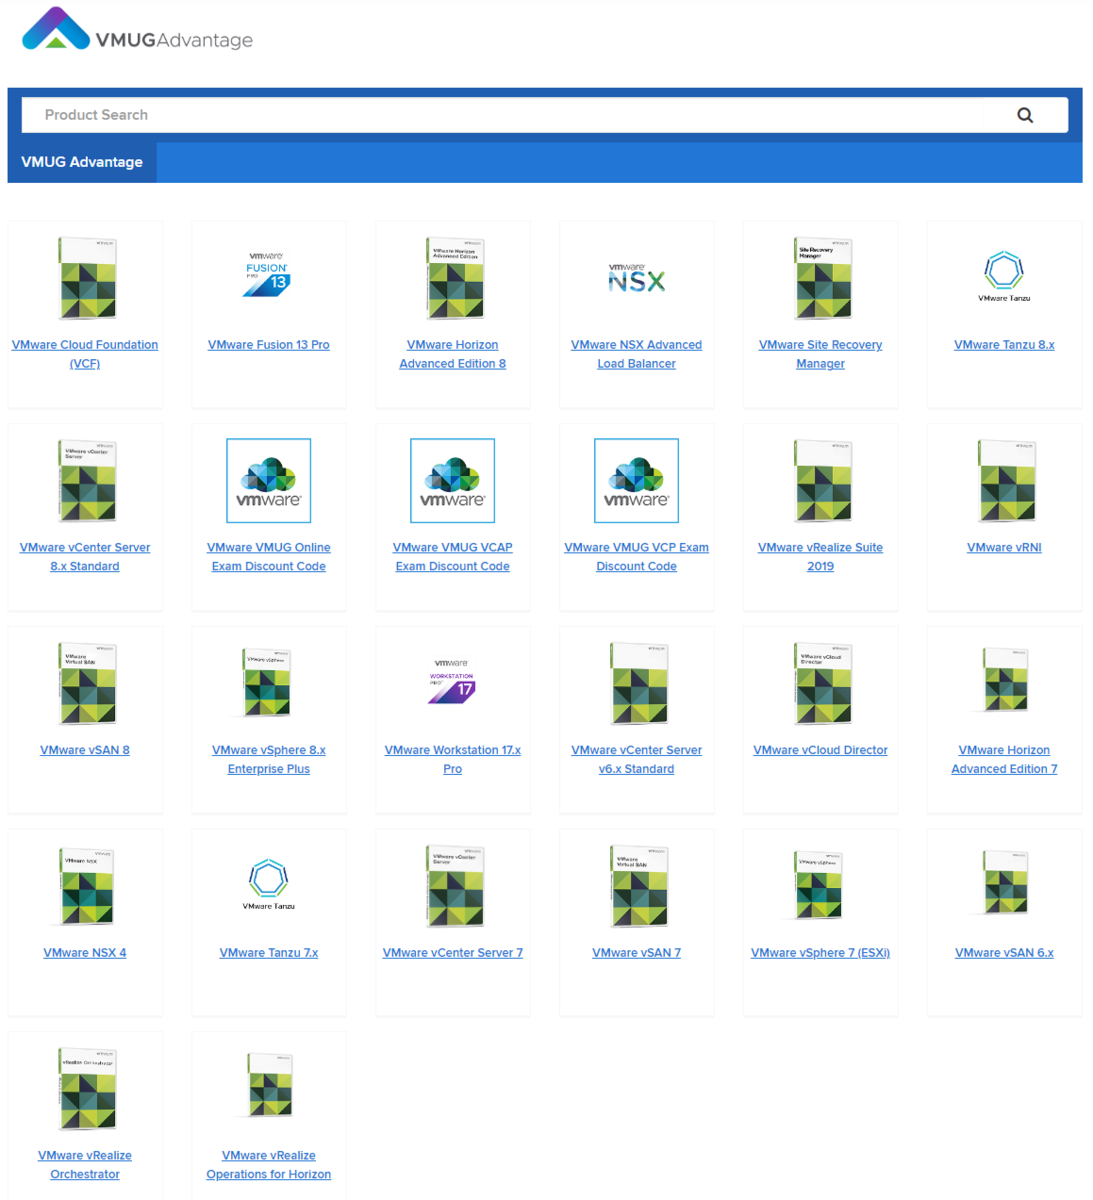Click the vSAN 7 box image

[639, 887]
